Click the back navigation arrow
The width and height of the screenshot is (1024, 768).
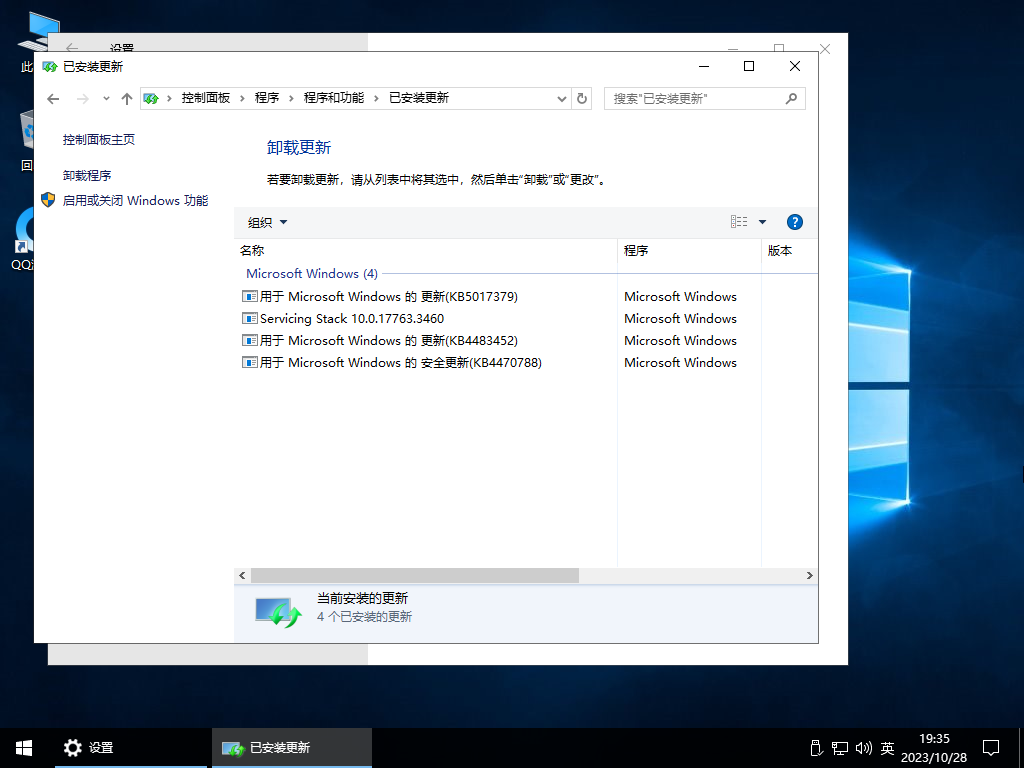click(x=53, y=98)
